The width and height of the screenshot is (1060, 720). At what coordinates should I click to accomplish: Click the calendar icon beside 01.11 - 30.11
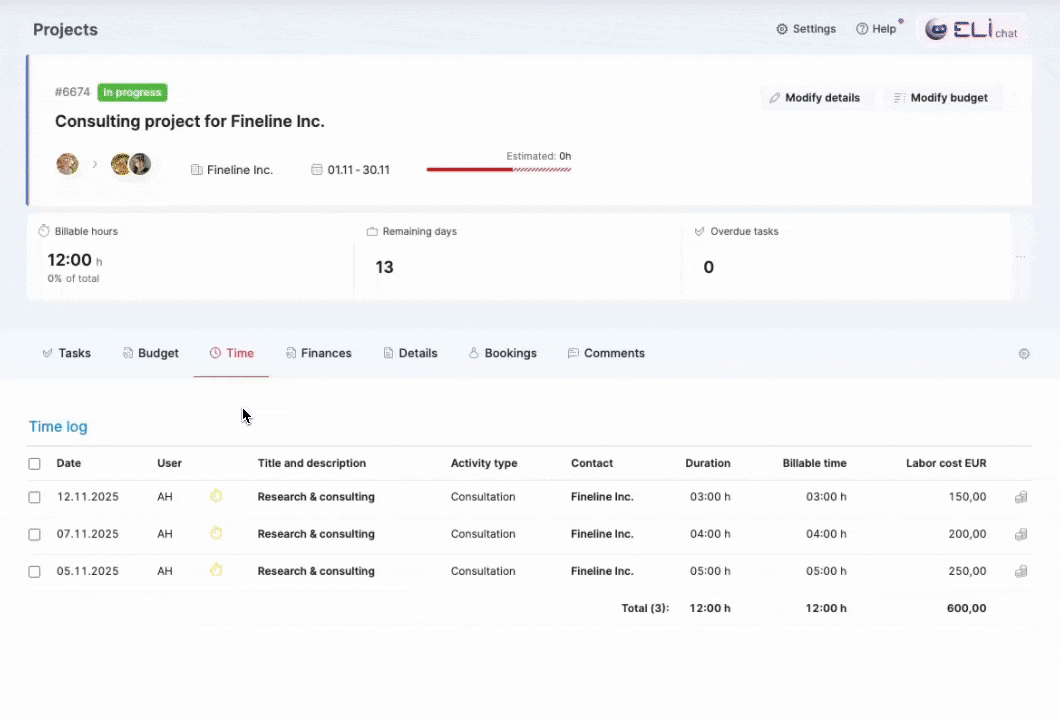tap(317, 170)
